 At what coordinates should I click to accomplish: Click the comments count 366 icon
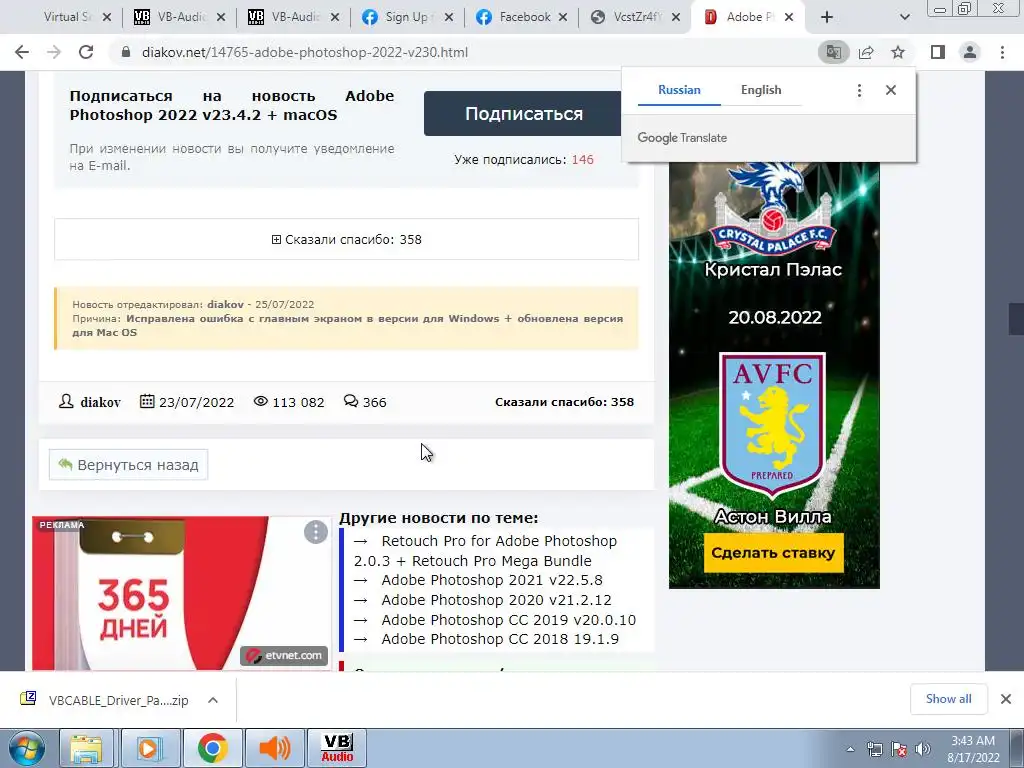tap(351, 401)
